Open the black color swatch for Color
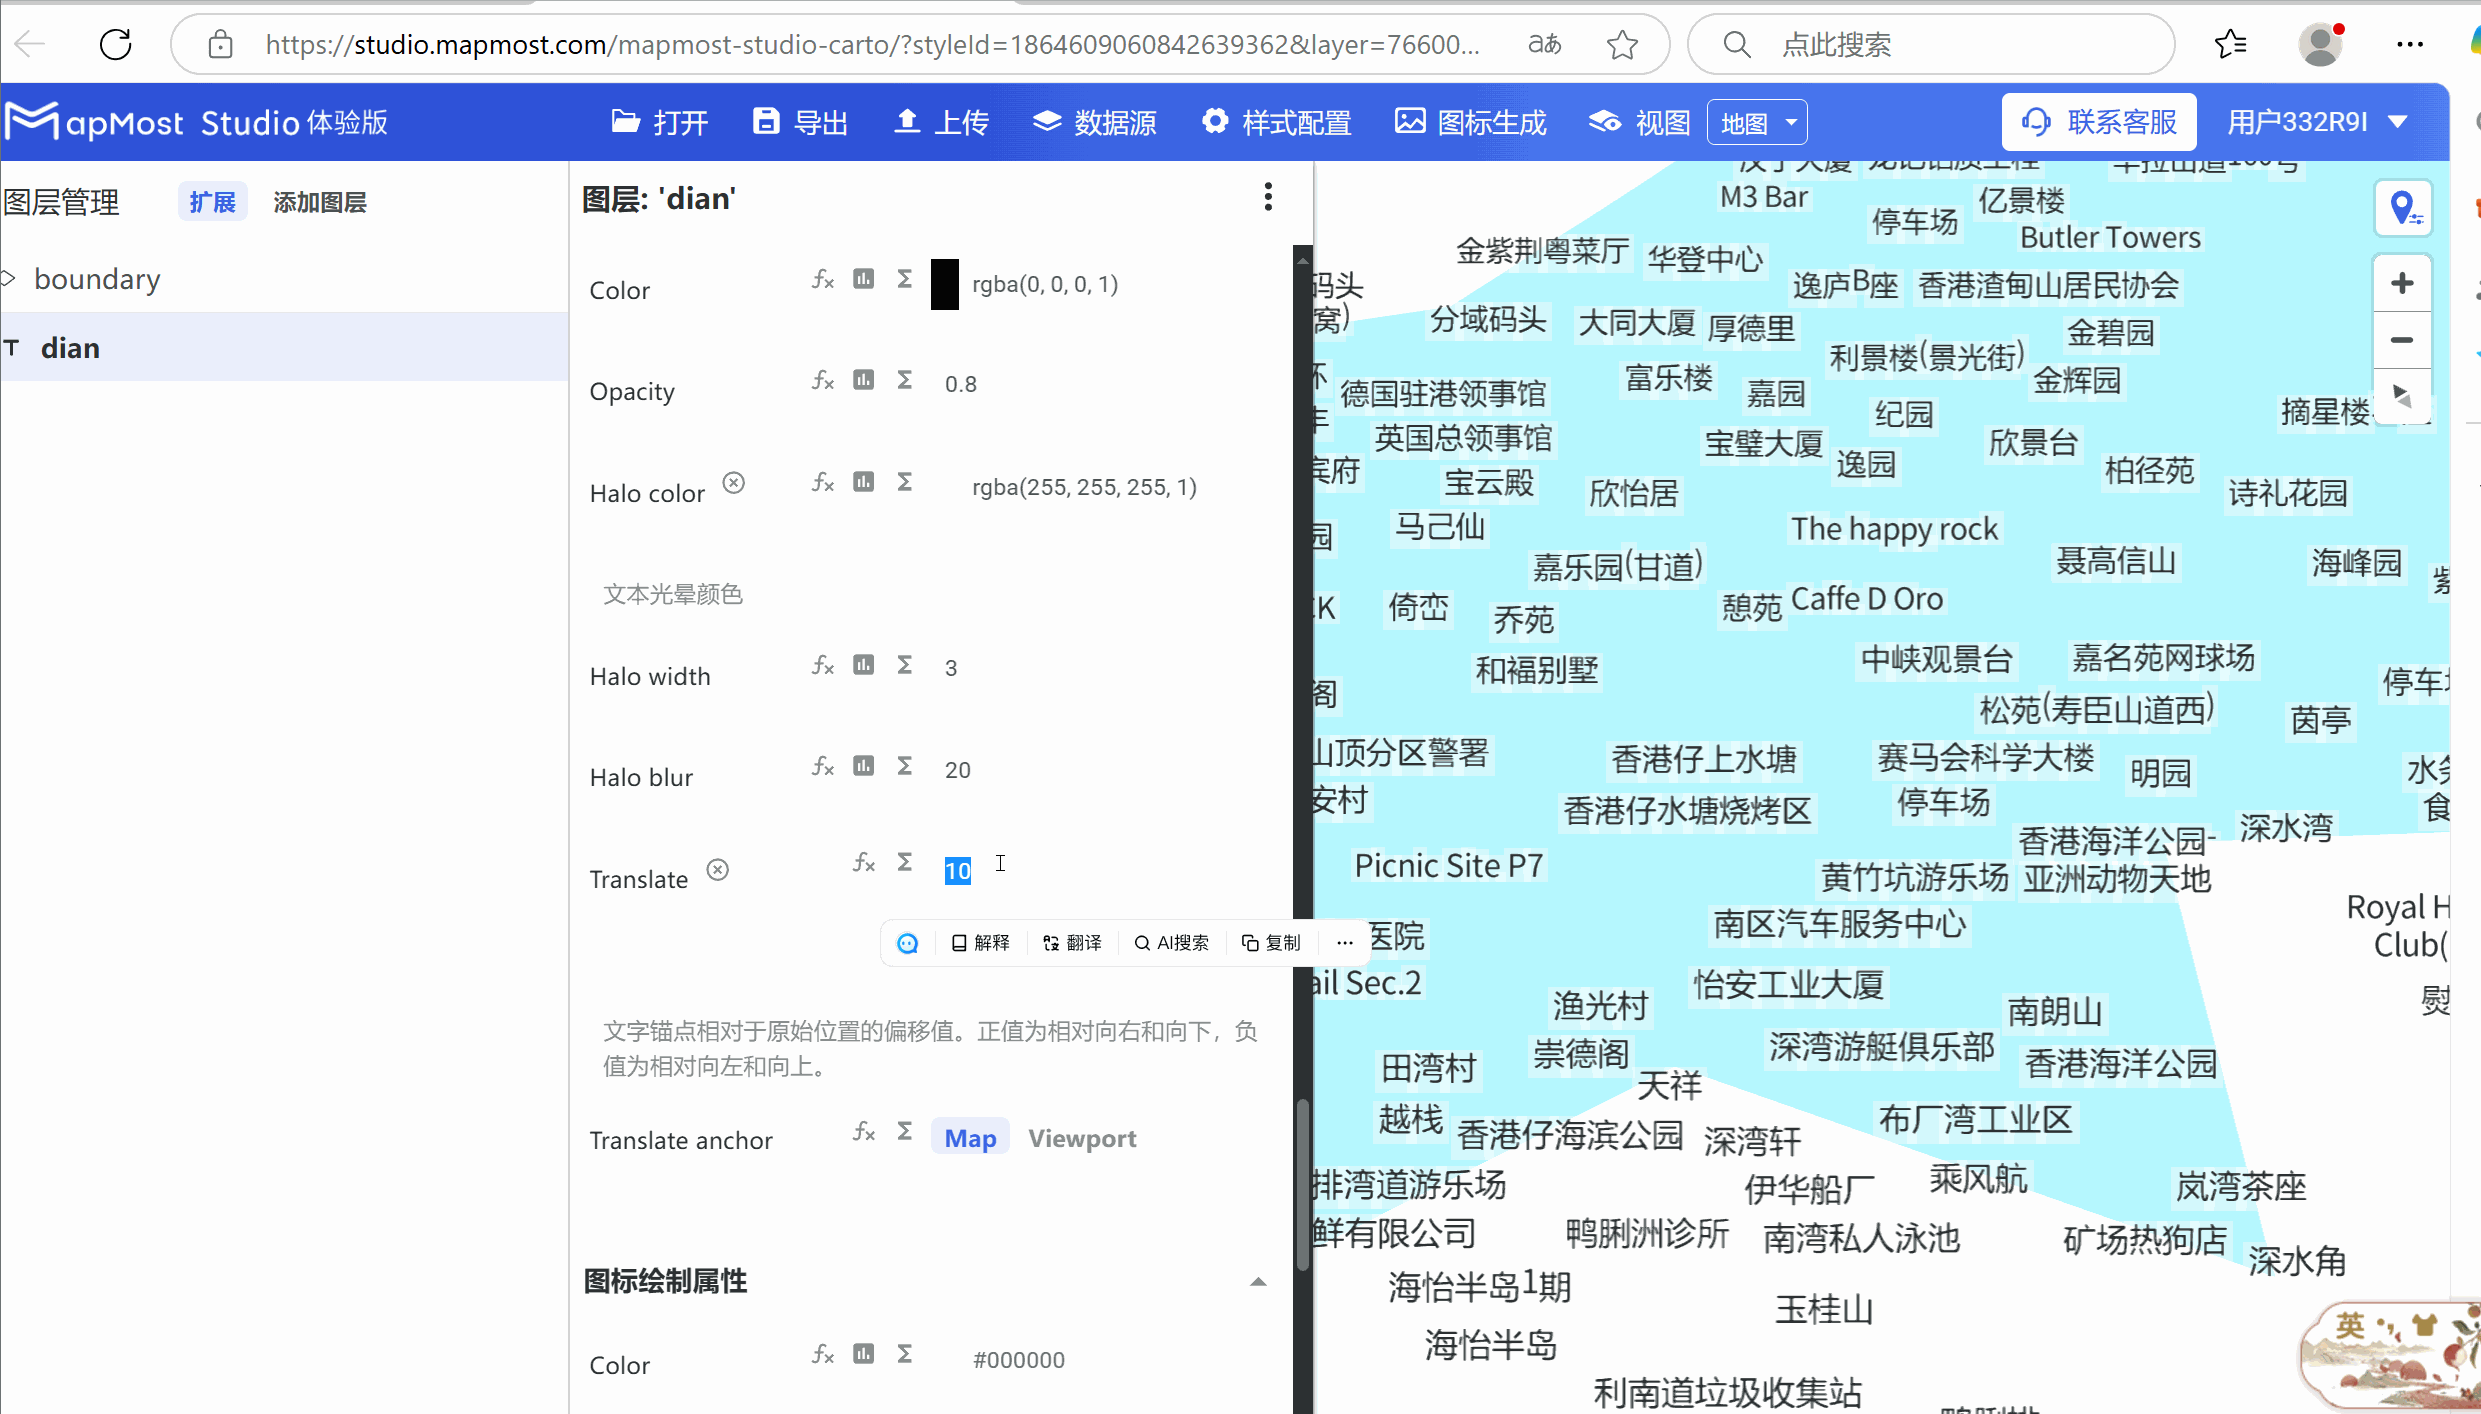Image resolution: width=2481 pixels, height=1414 pixels. (945, 284)
